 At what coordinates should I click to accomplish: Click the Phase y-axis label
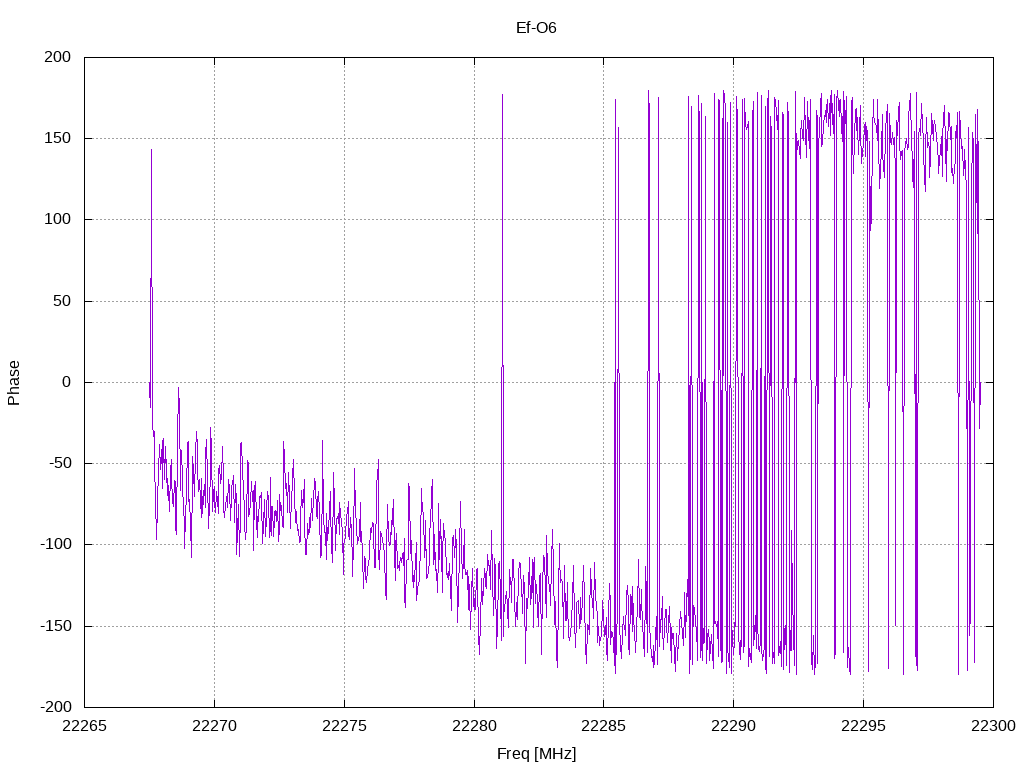(14, 383)
